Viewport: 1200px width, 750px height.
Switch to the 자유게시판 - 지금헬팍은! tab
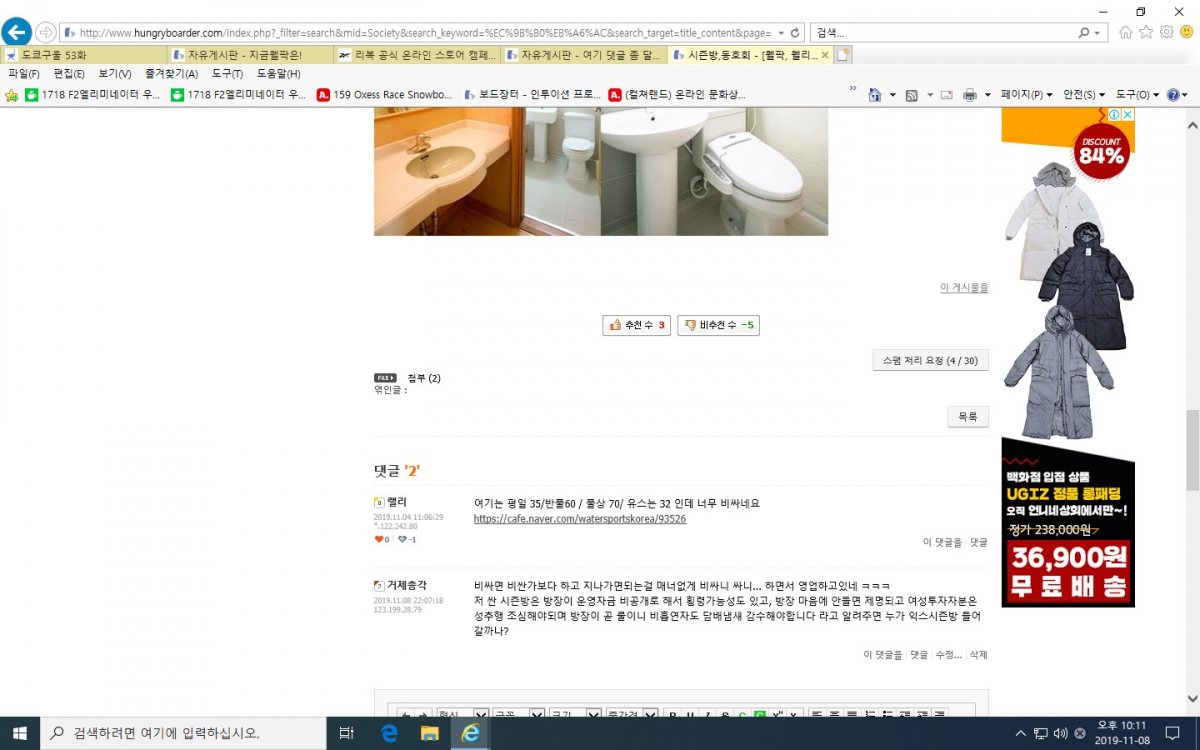[251, 55]
